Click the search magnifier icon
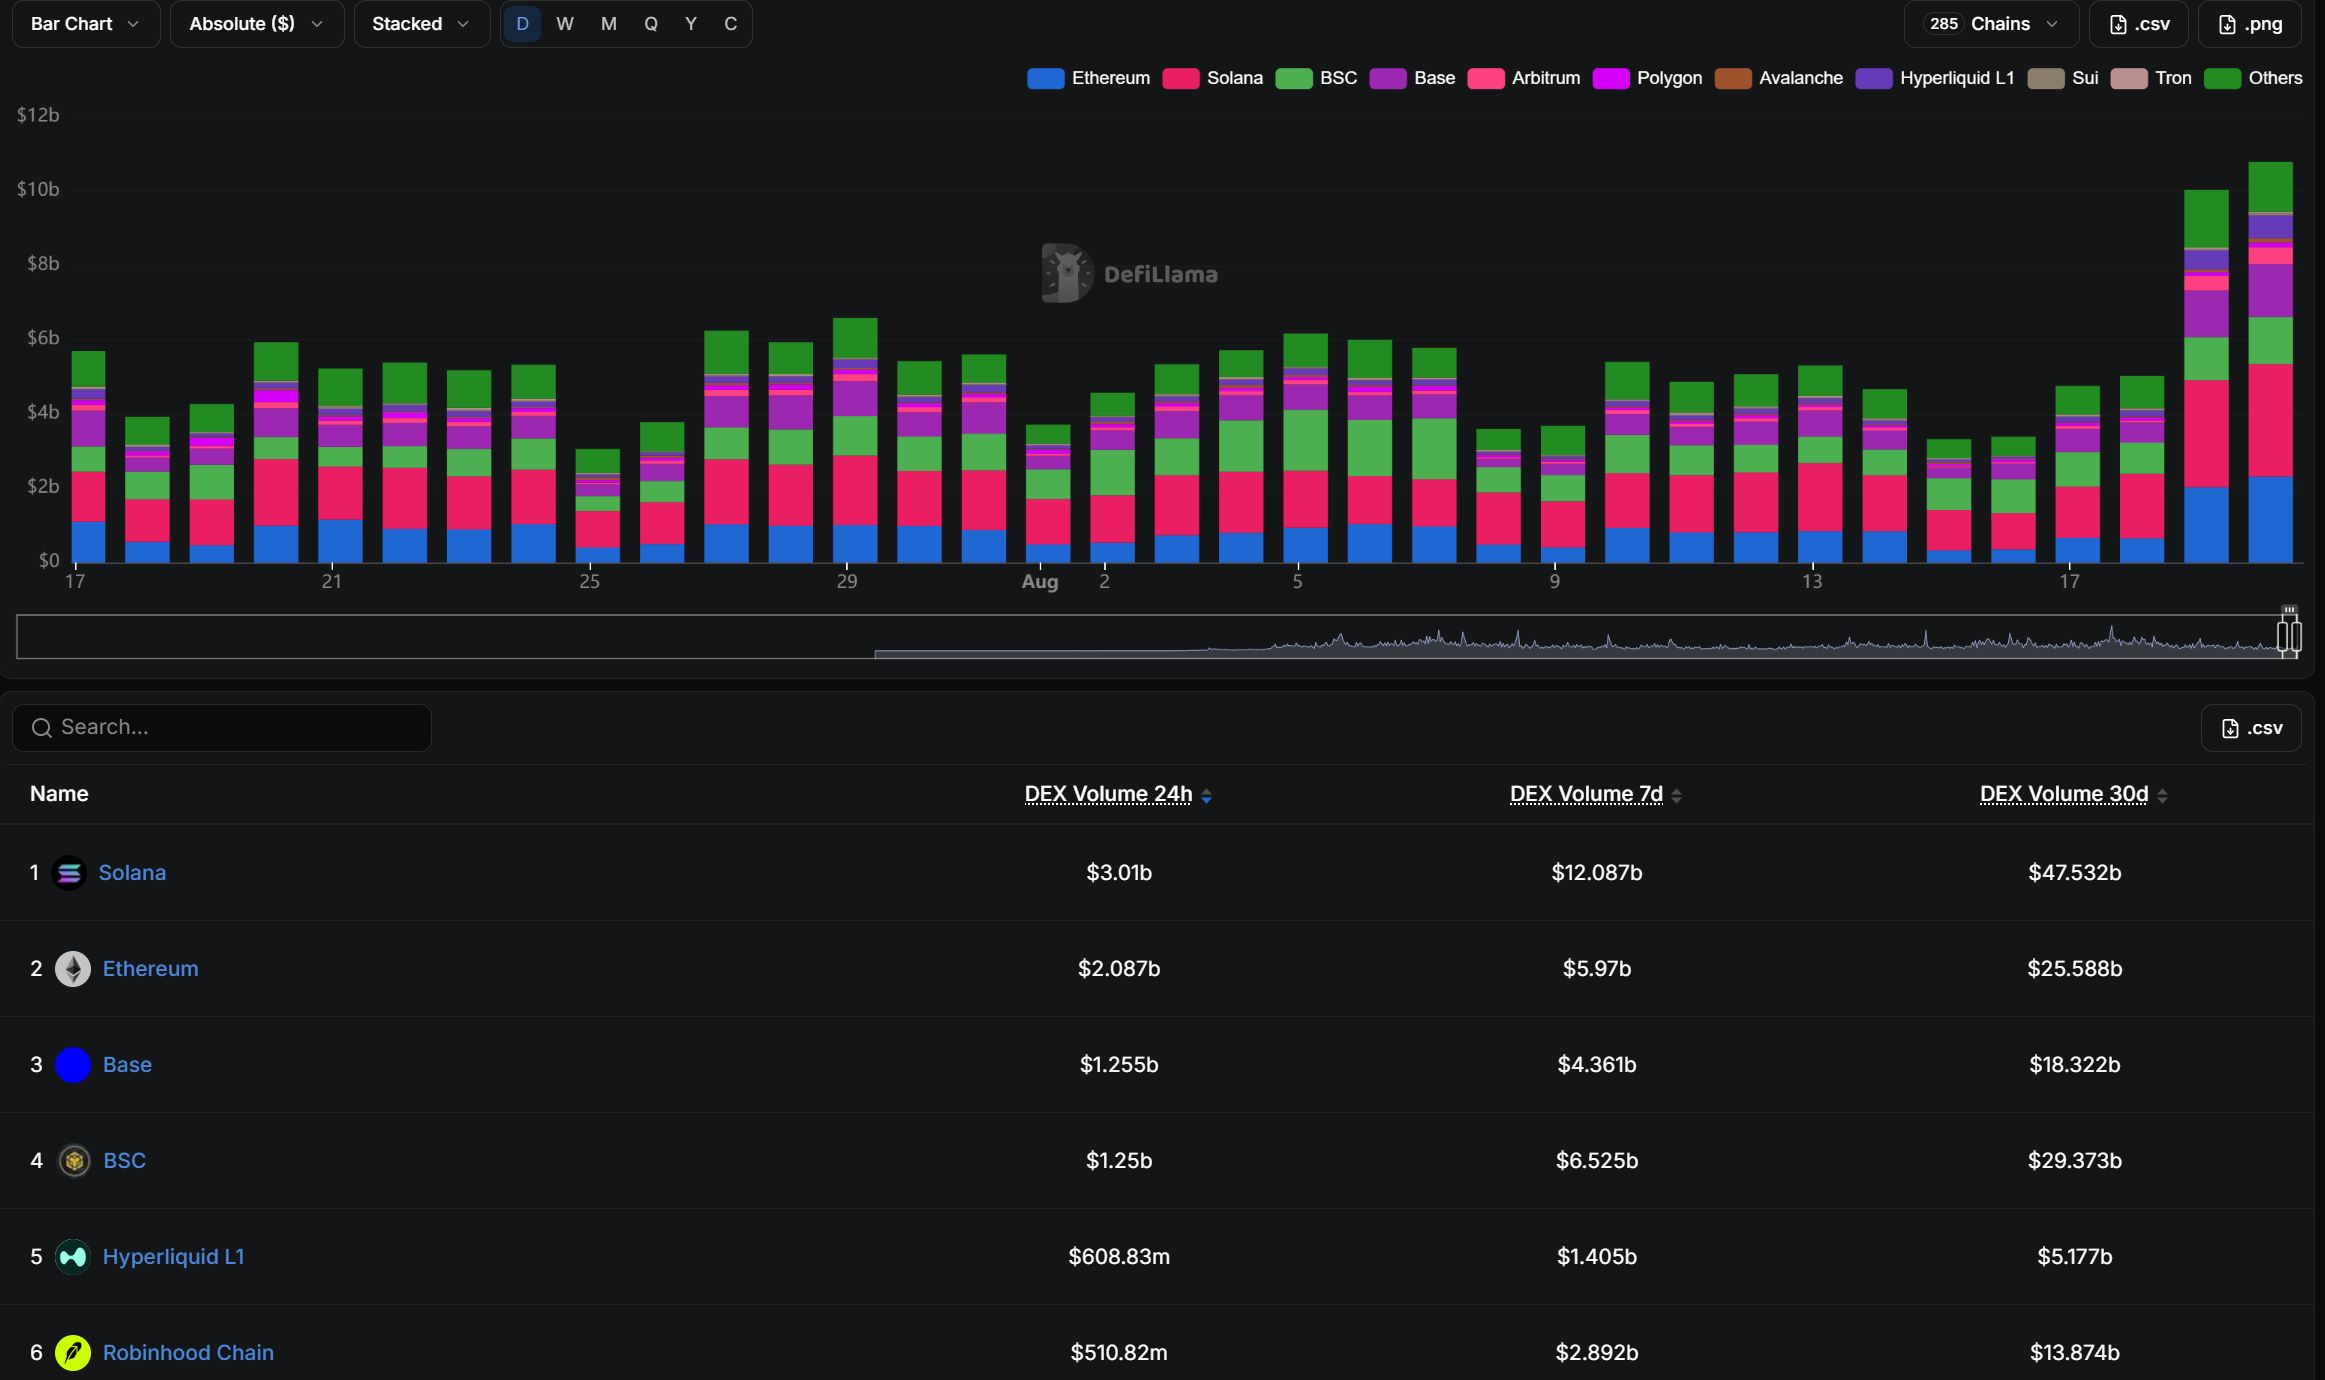The width and height of the screenshot is (2325, 1380). click(42, 728)
